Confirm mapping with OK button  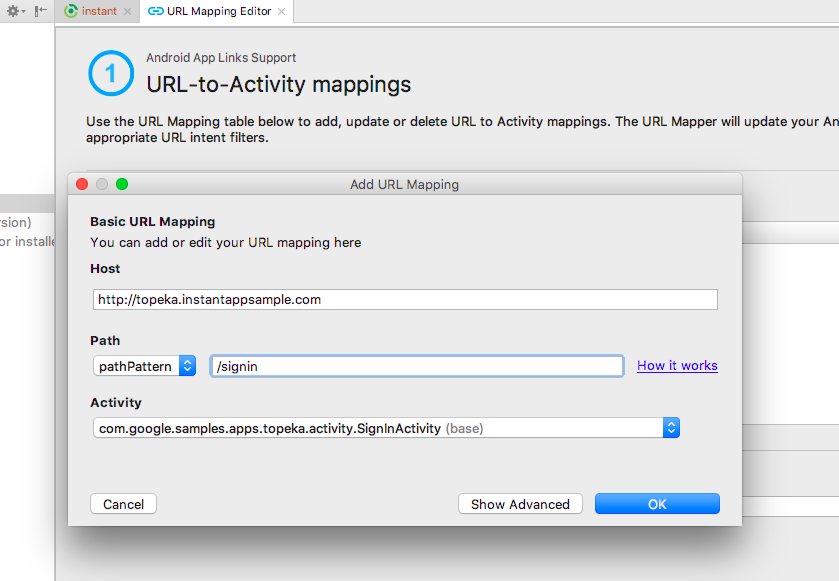pyautogui.click(x=657, y=504)
